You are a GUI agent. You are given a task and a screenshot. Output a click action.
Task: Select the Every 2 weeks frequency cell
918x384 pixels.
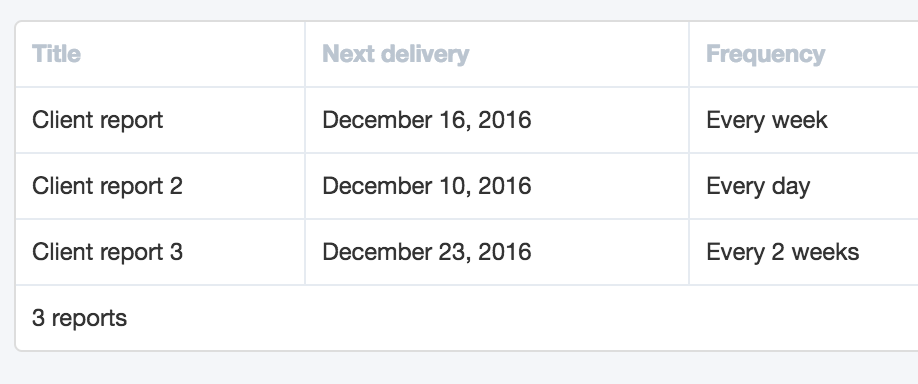pyautogui.click(x=783, y=252)
